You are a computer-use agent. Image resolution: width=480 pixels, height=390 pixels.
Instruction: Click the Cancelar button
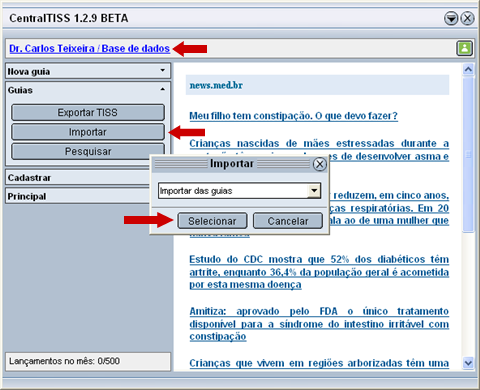288,221
